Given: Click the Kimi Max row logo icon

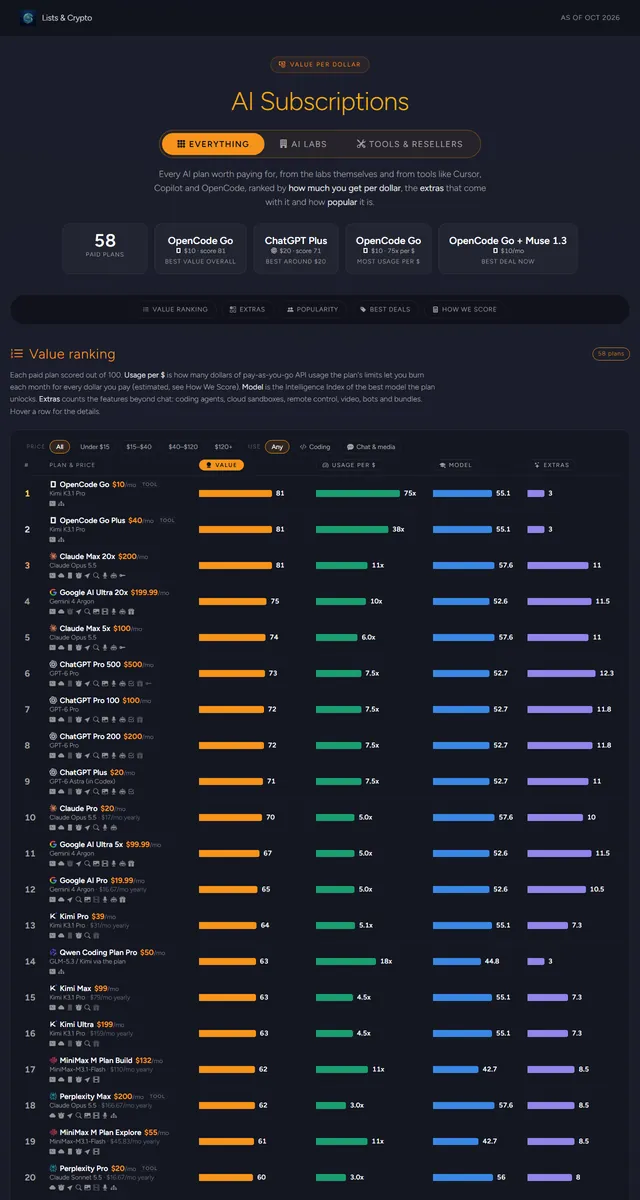Looking at the screenshot, I should (53, 988).
